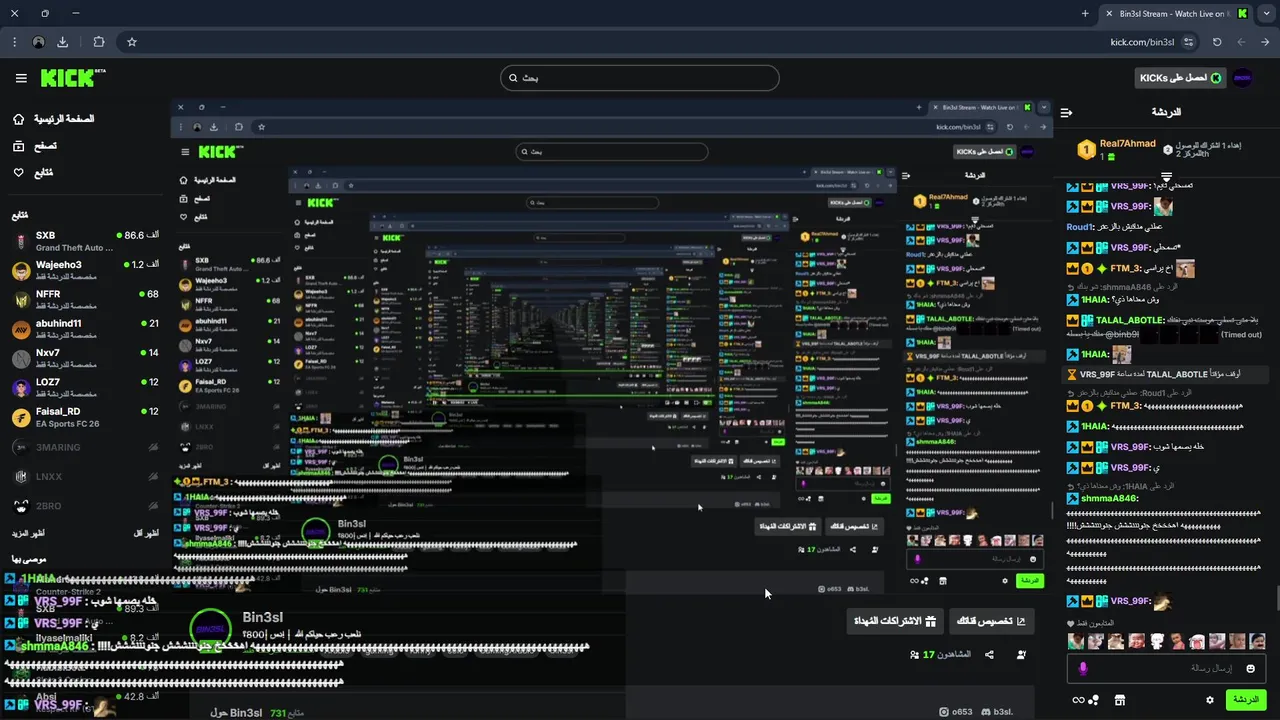The width and height of the screenshot is (1280, 720).
Task: Open Faisal_RD channel in sidebar
Action: pos(85,417)
